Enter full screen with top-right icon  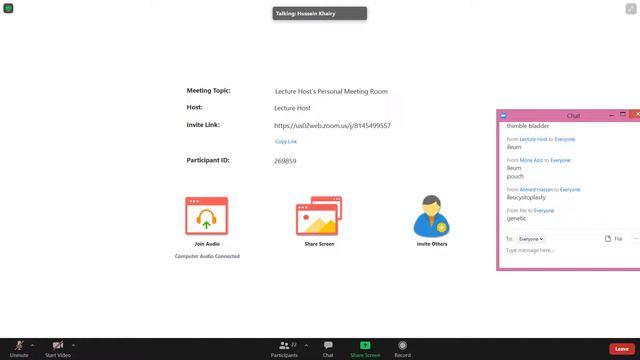(631, 9)
